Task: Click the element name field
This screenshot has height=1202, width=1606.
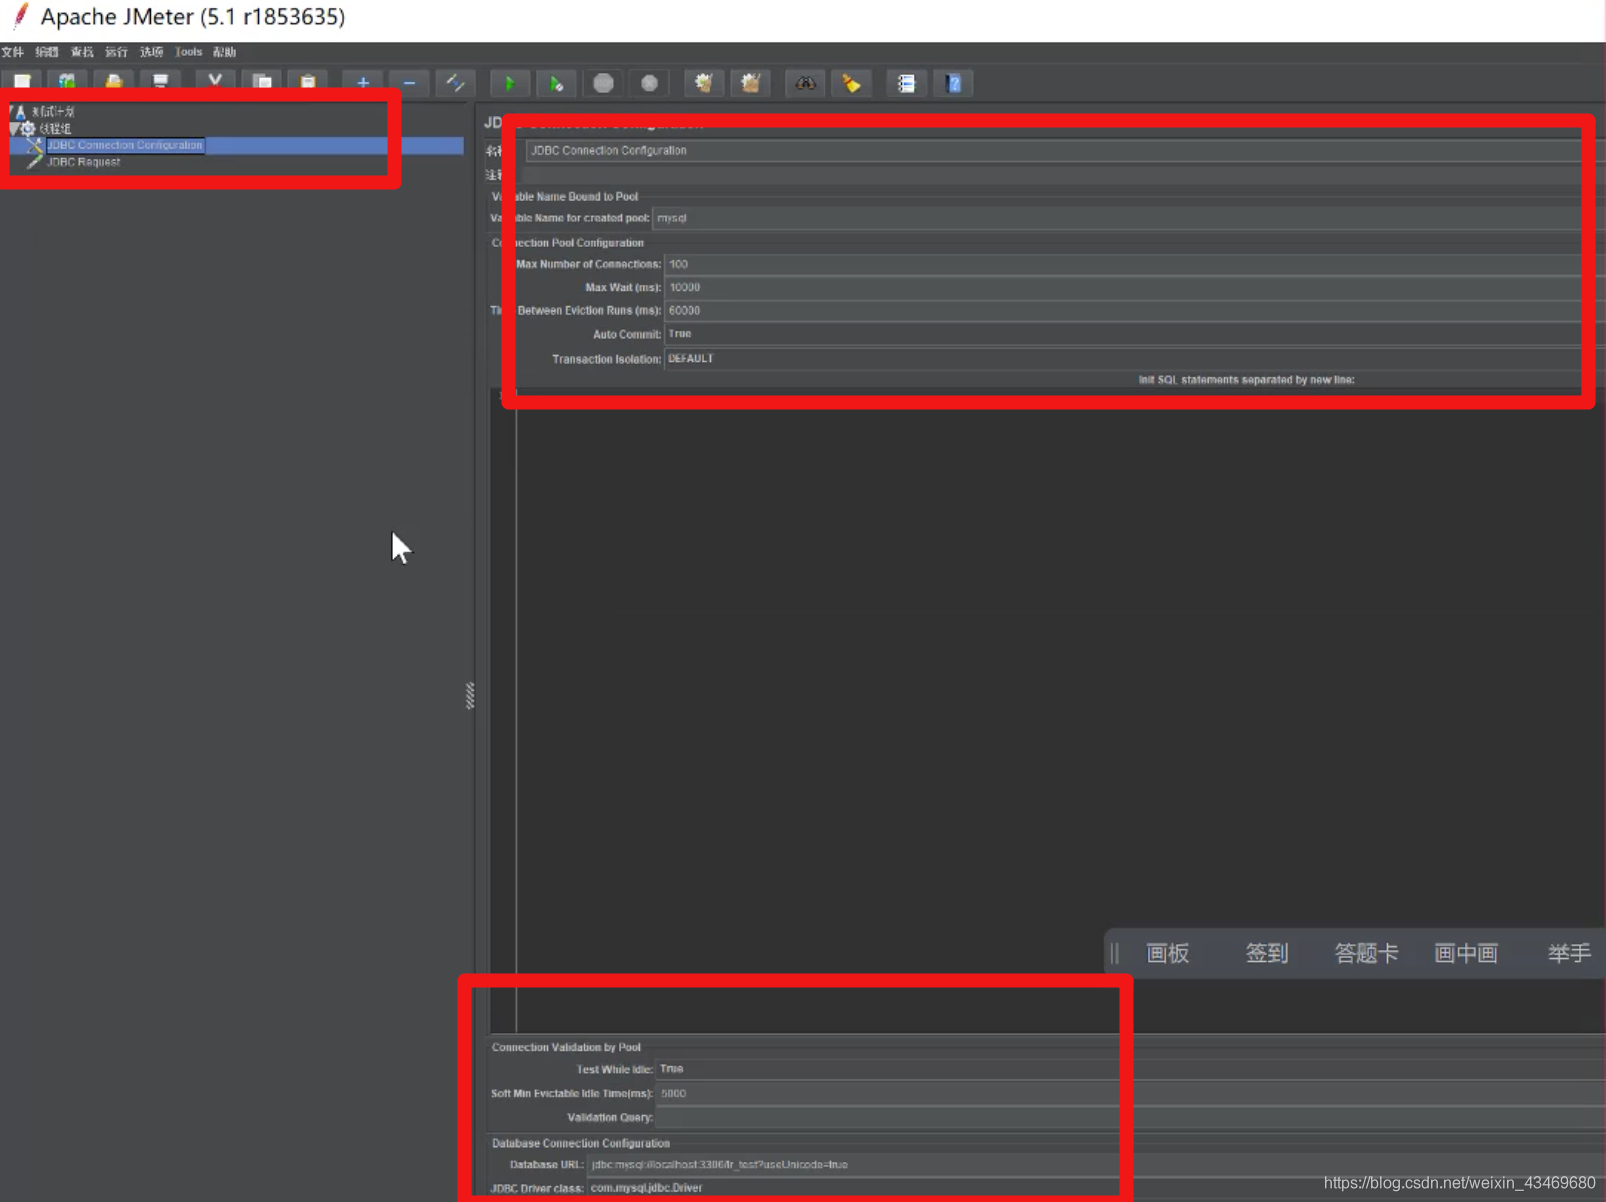Action: [1064, 151]
